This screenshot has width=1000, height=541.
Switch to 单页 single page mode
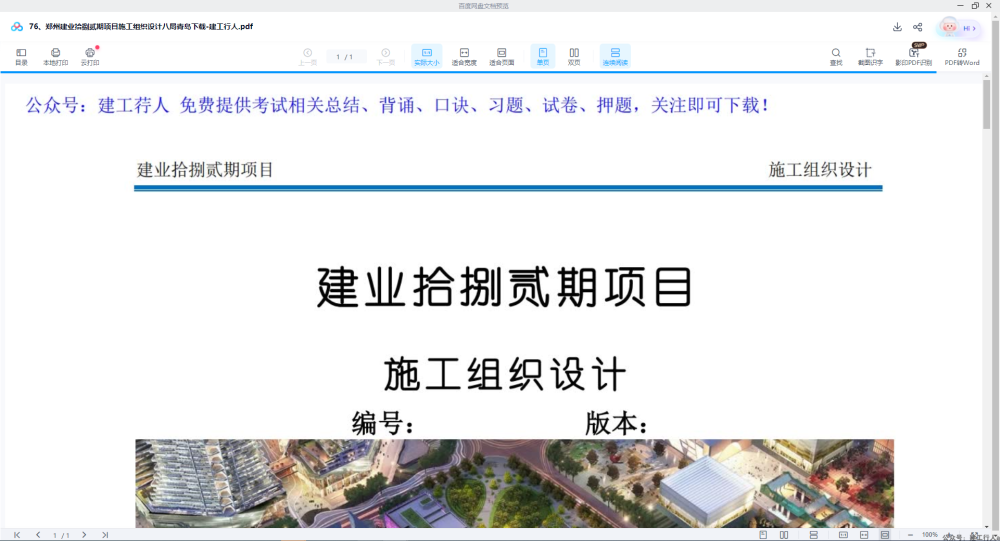tap(543, 56)
